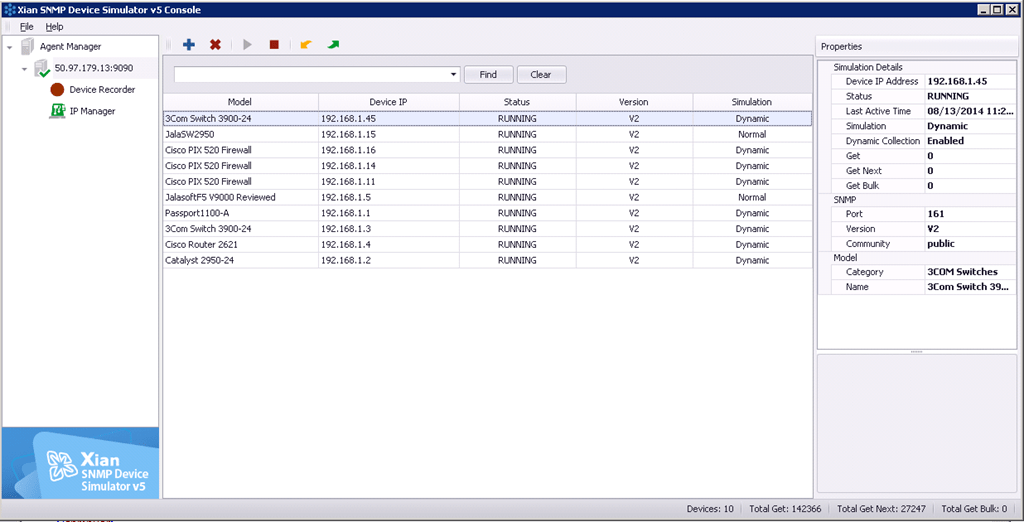The width and height of the screenshot is (1024, 522).
Task: Click Total Get Bulk: 0 status entry
Action: click(974, 509)
